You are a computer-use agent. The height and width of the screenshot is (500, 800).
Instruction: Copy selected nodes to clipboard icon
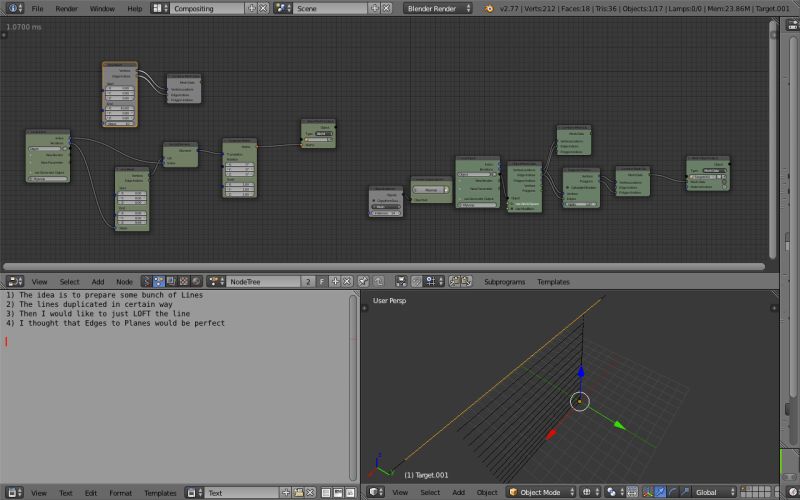click(x=454, y=281)
